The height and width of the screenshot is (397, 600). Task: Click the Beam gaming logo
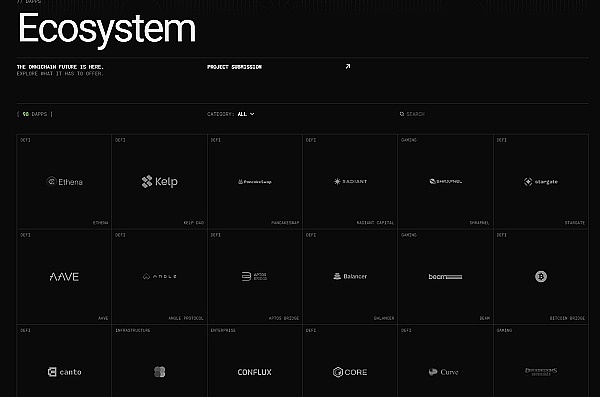pos(445,276)
